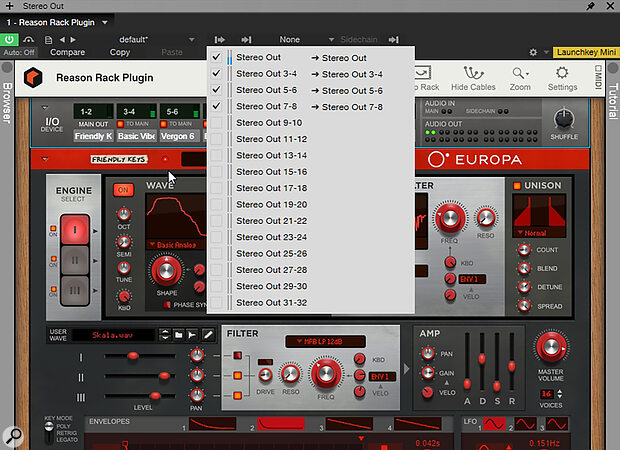The width and height of the screenshot is (620, 450).
Task: Open the default preset dropdown
Action: [192, 40]
